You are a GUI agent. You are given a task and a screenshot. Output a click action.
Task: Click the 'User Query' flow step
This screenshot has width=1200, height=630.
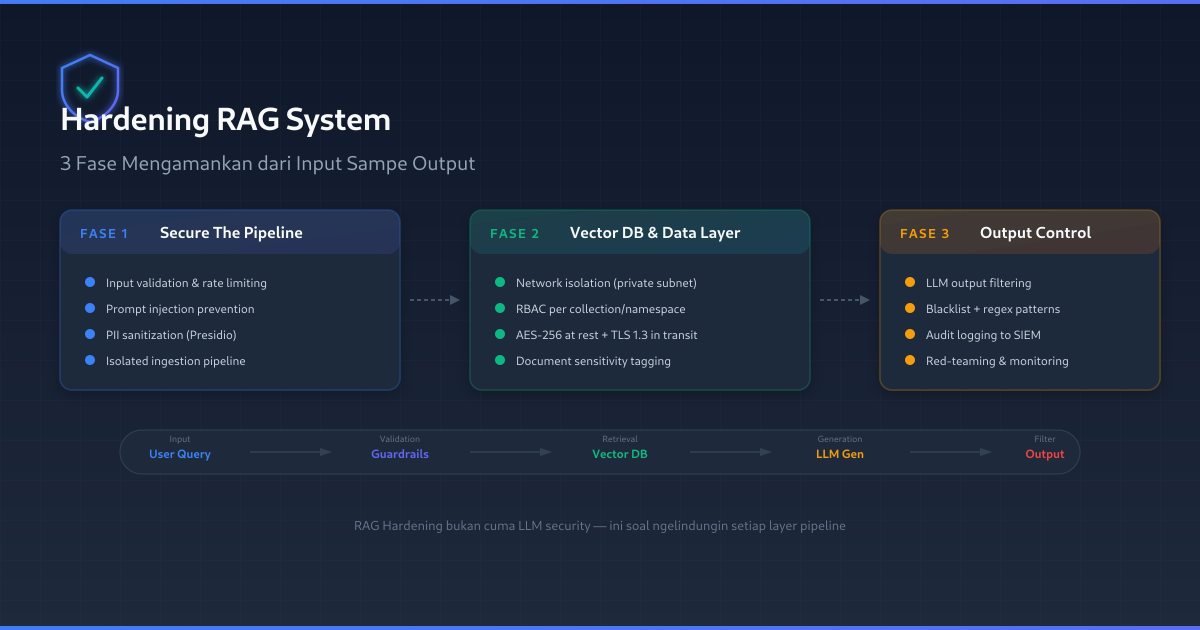(180, 454)
